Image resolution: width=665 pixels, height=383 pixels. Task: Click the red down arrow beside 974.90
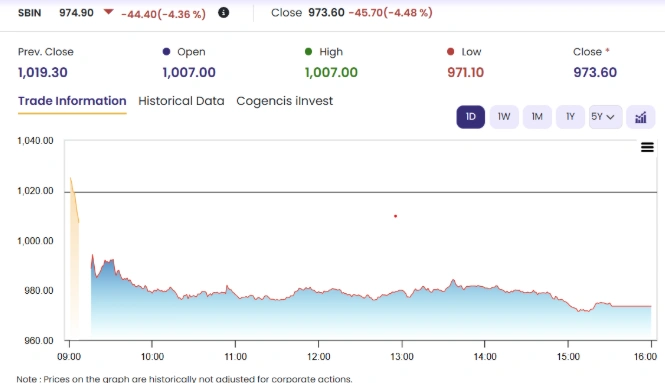109,12
